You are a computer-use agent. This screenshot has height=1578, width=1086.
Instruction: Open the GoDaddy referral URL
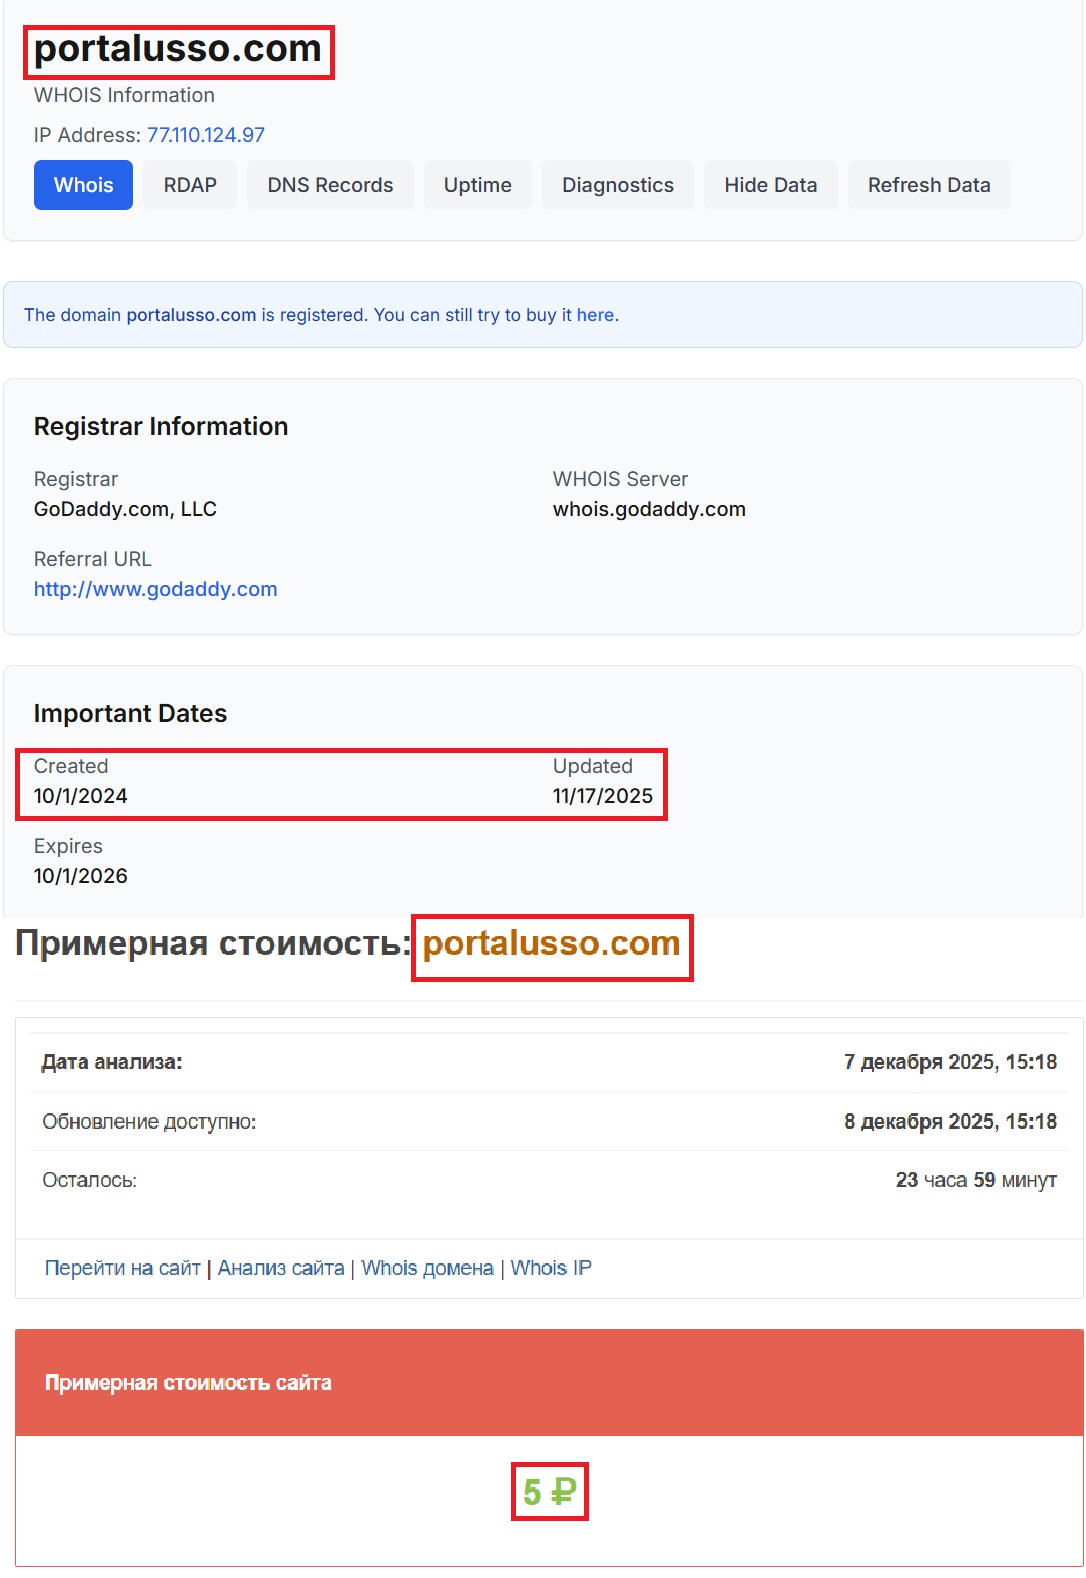155,589
